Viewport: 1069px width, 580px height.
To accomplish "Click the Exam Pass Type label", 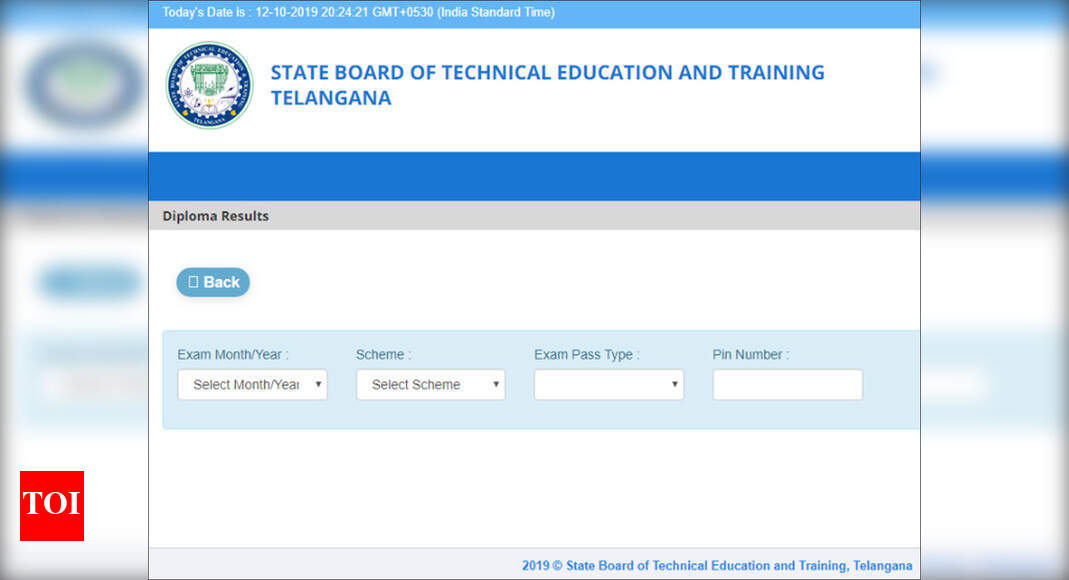I will tap(587, 354).
